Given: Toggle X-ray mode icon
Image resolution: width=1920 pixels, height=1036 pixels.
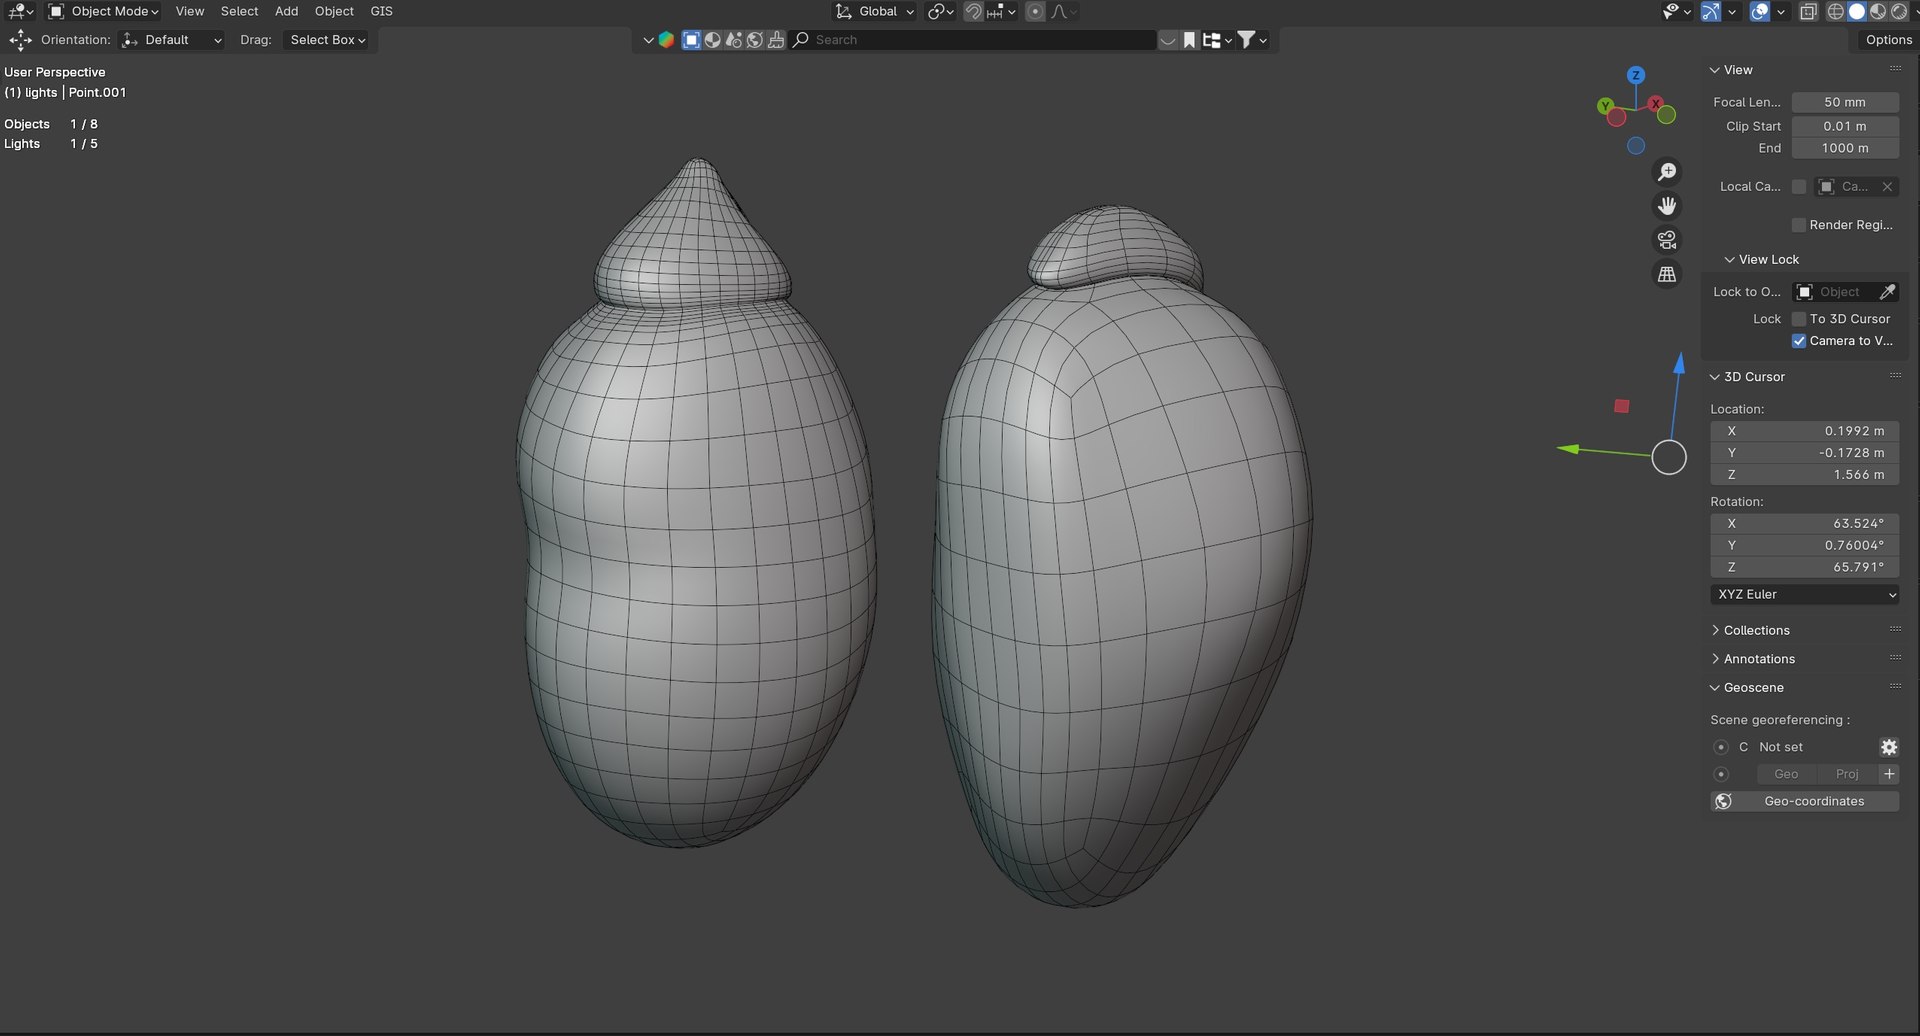Looking at the screenshot, I should (1808, 12).
